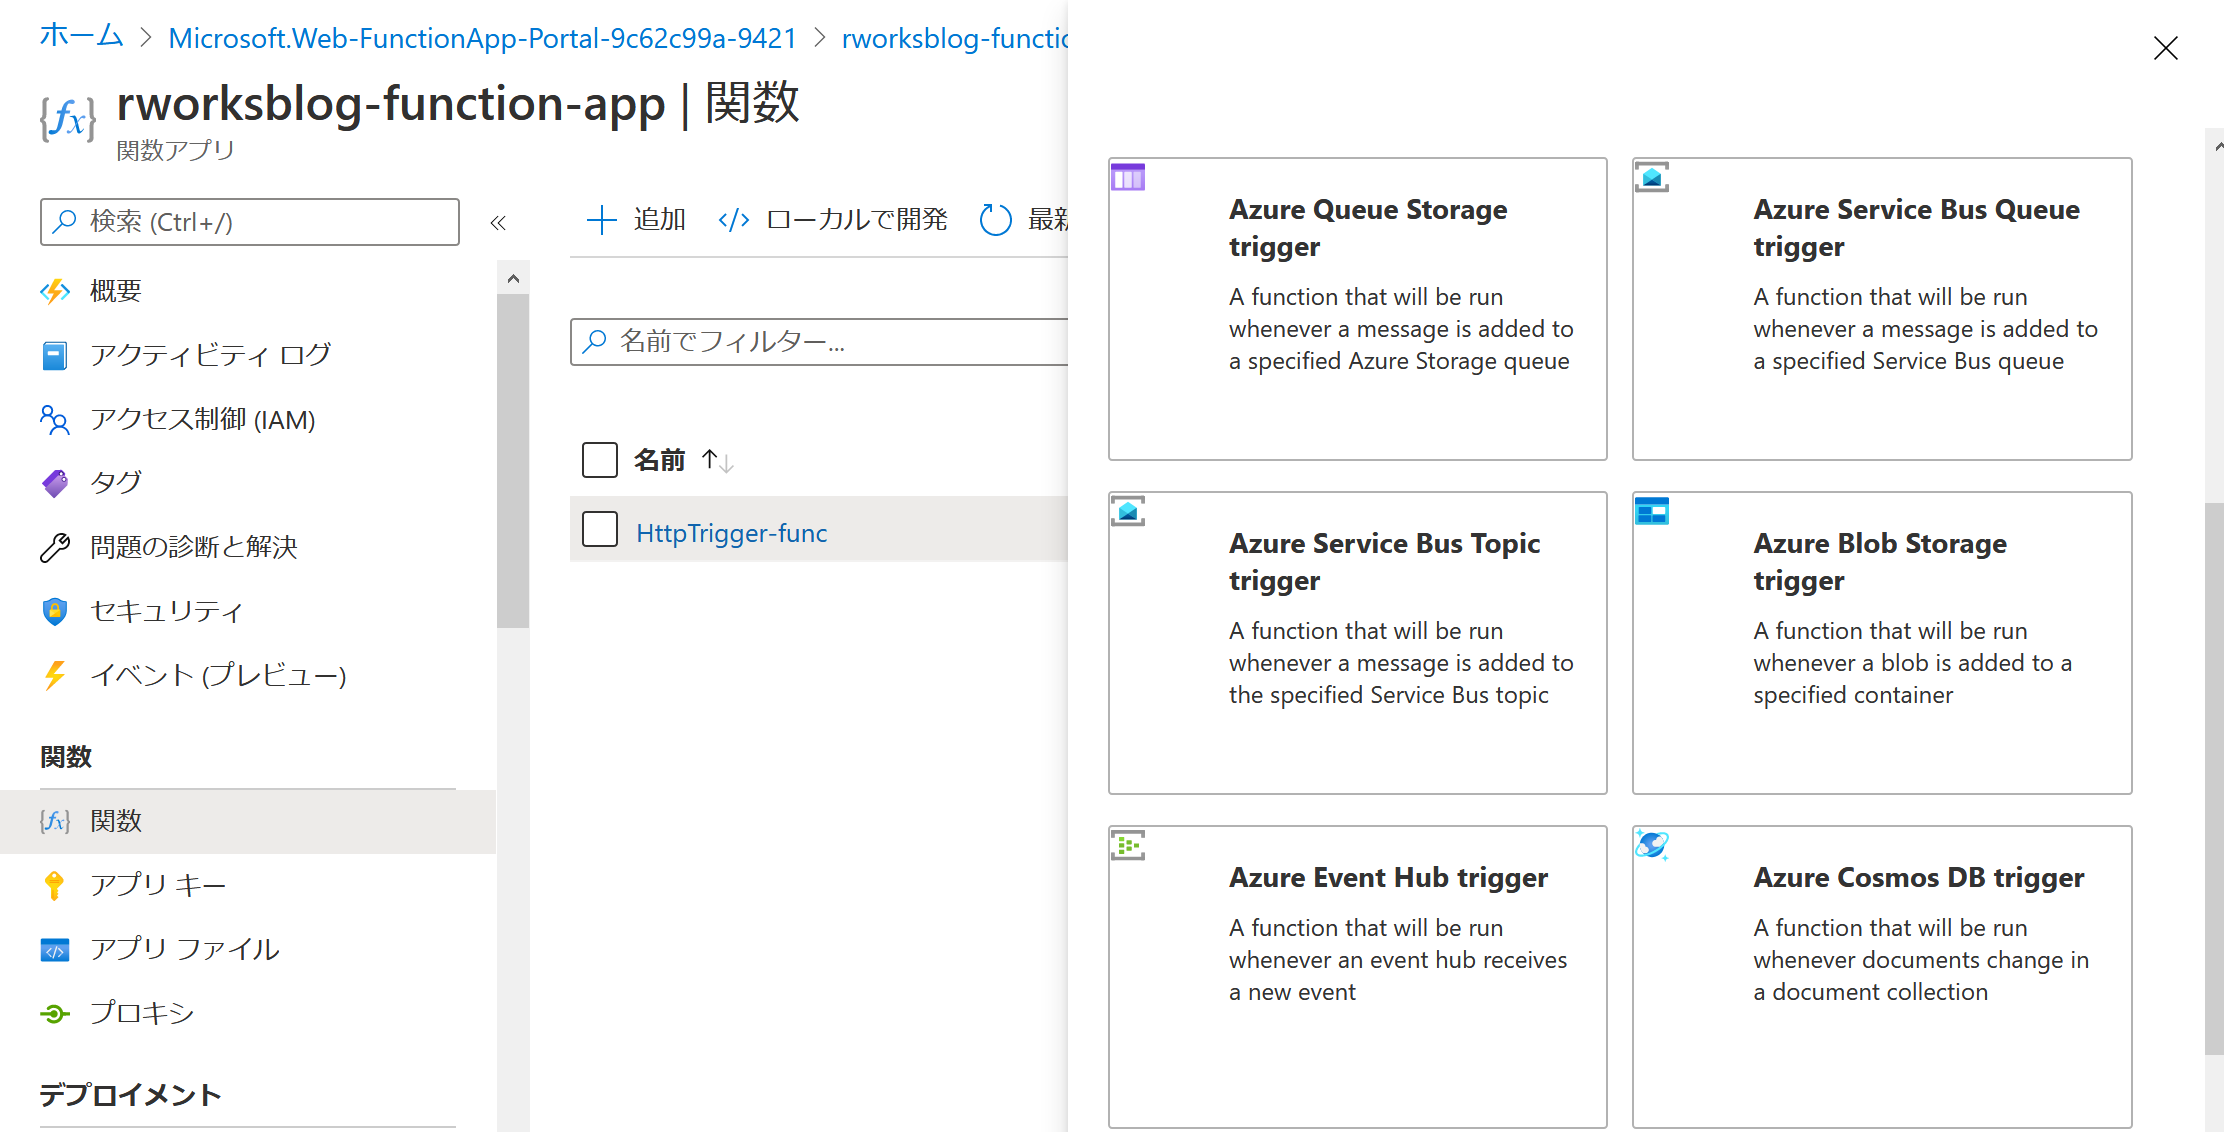Click the プロキシ green icon
Image resolution: width=2224 pixels, height=1132 pixels.
pos(55,1013)
